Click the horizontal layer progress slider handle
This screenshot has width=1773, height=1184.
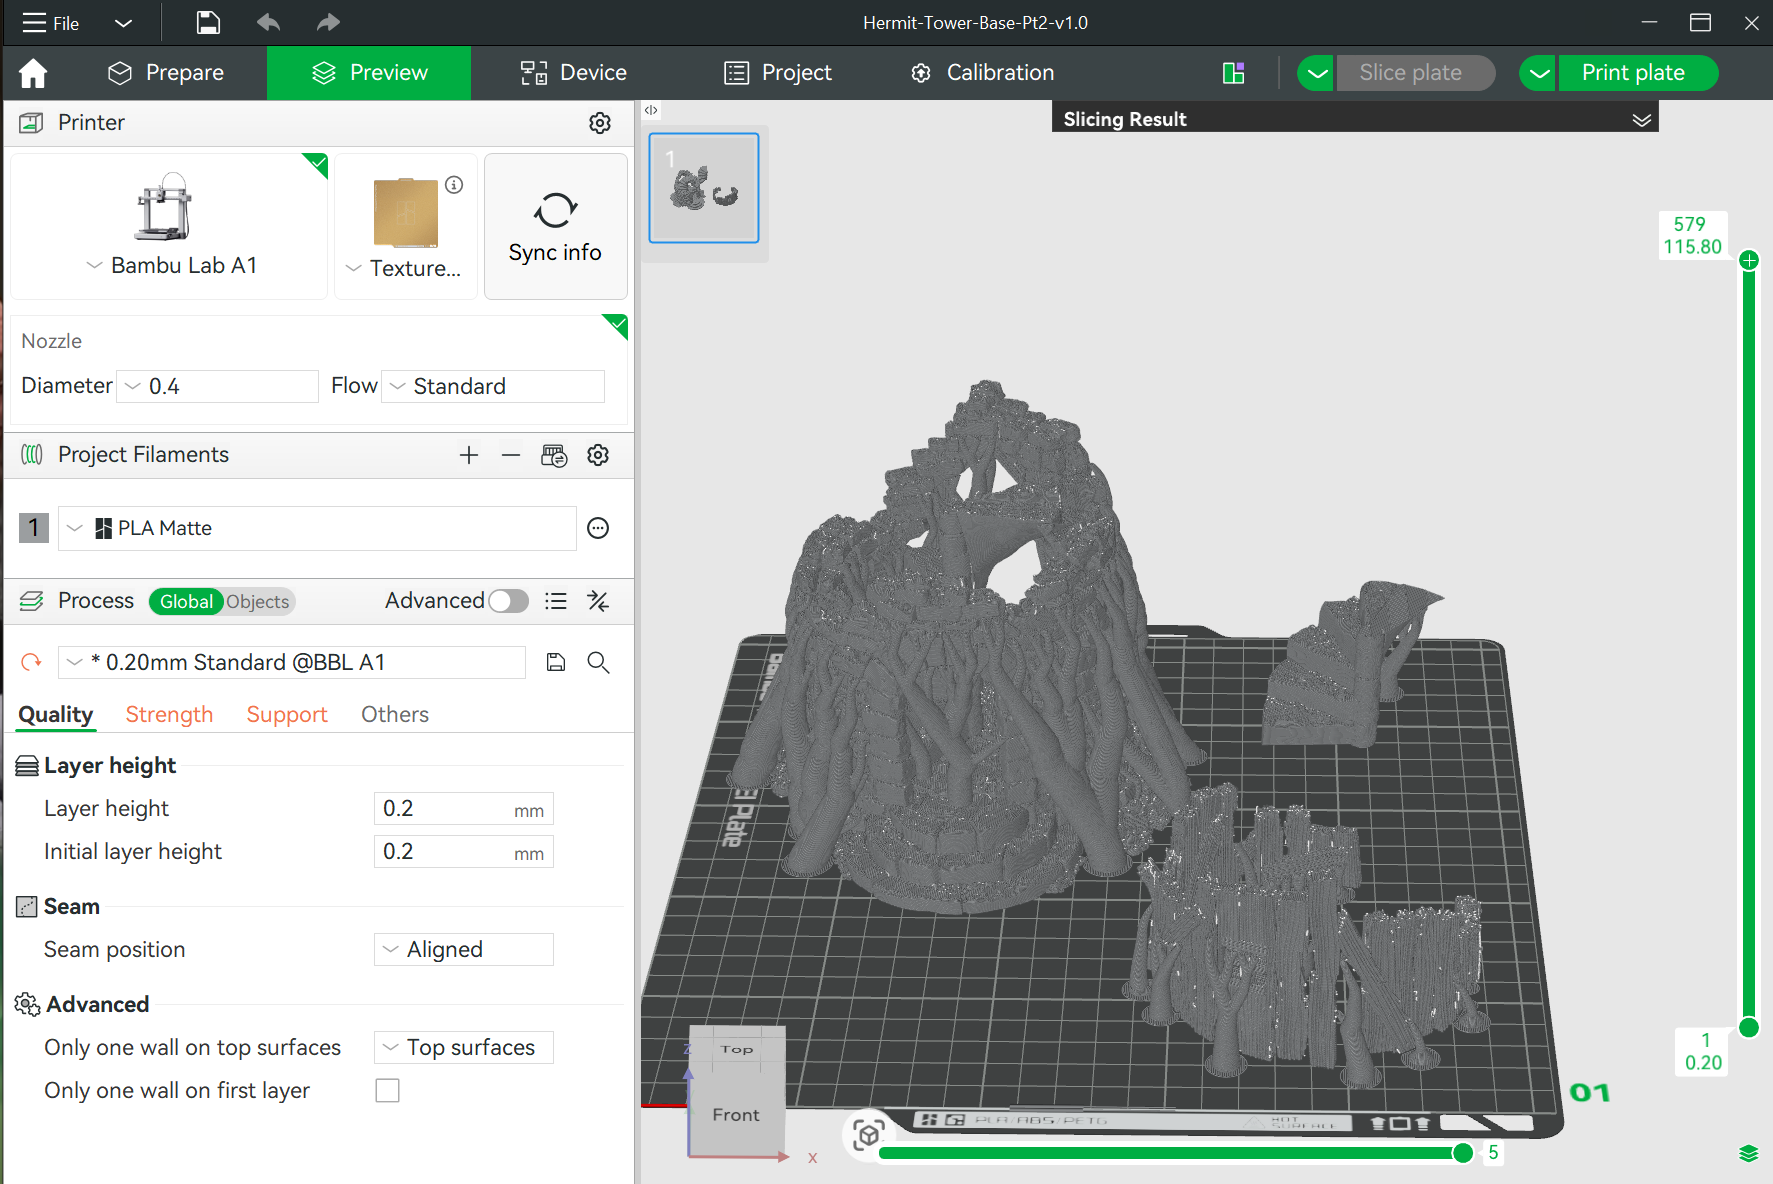pyautogui.click(x=1462, y=1153)
